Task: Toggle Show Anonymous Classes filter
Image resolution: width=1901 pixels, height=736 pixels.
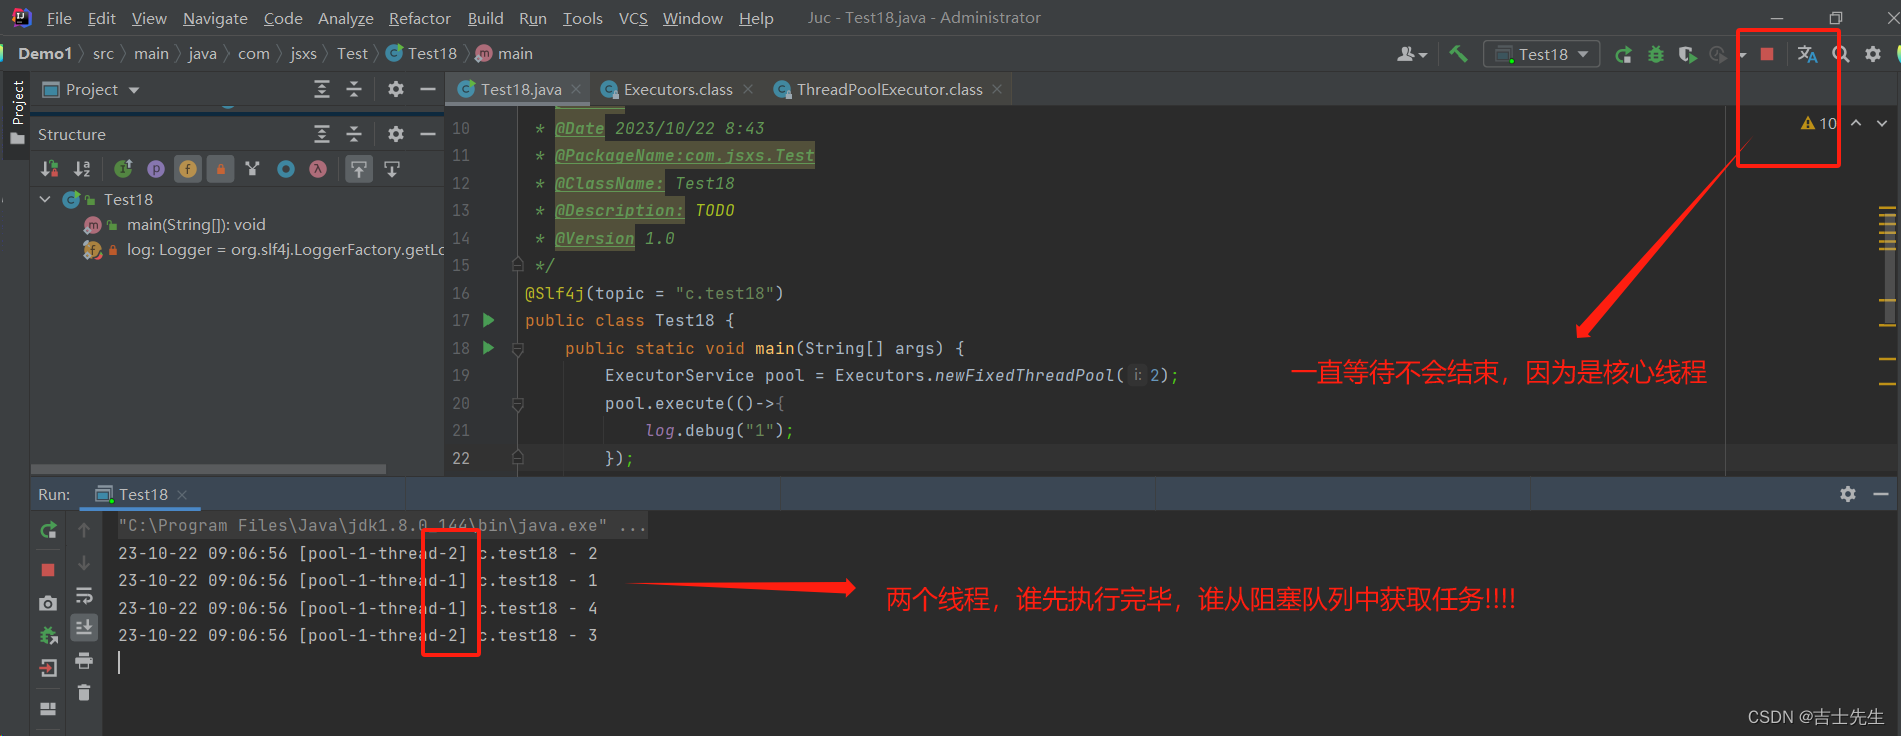Action: coord(286,169)
